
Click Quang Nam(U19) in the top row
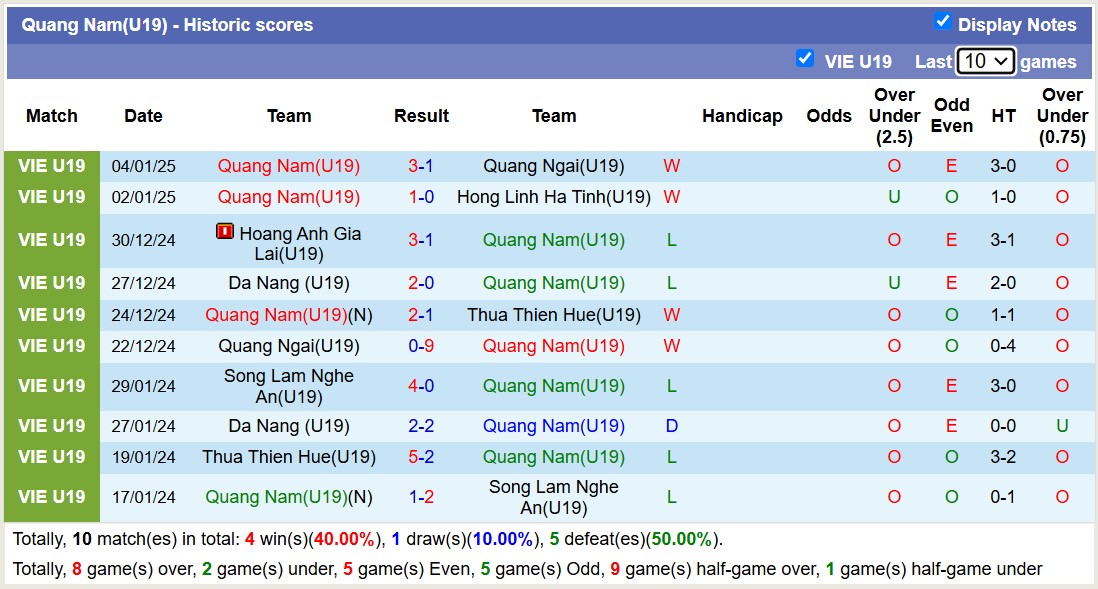click(288, 165)
